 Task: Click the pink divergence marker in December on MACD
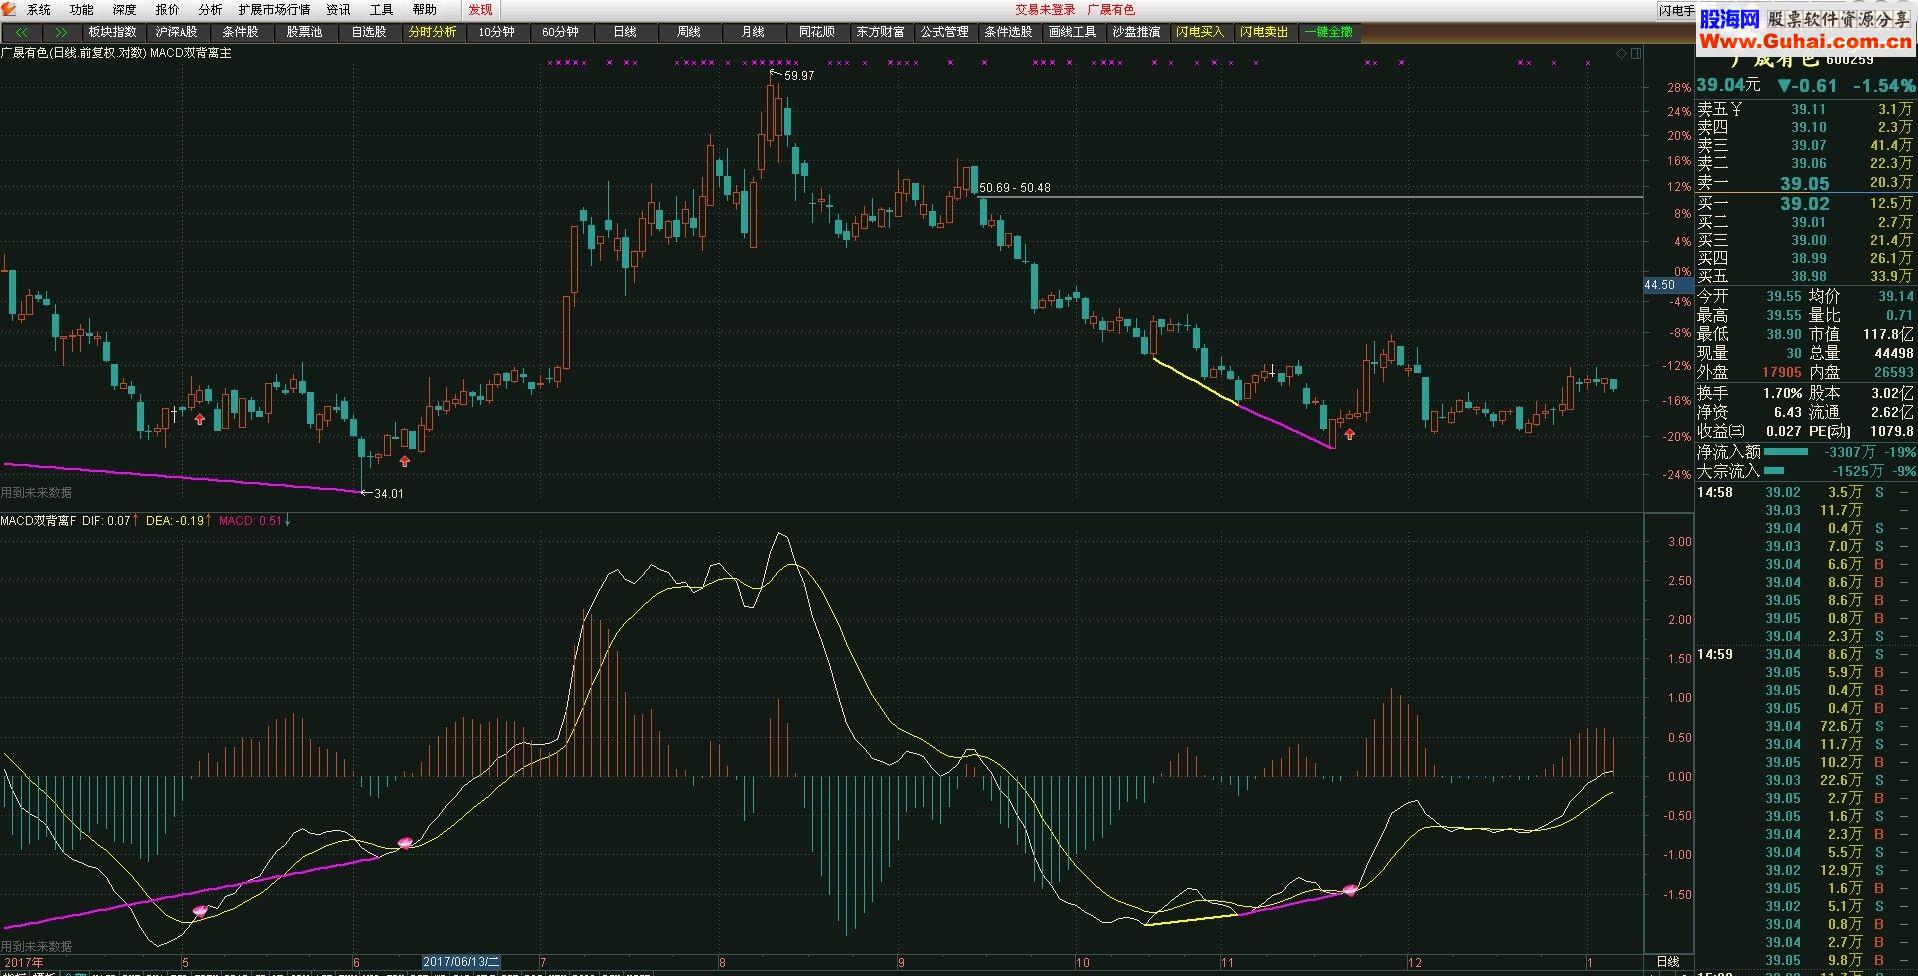[x=1350, y=889]
